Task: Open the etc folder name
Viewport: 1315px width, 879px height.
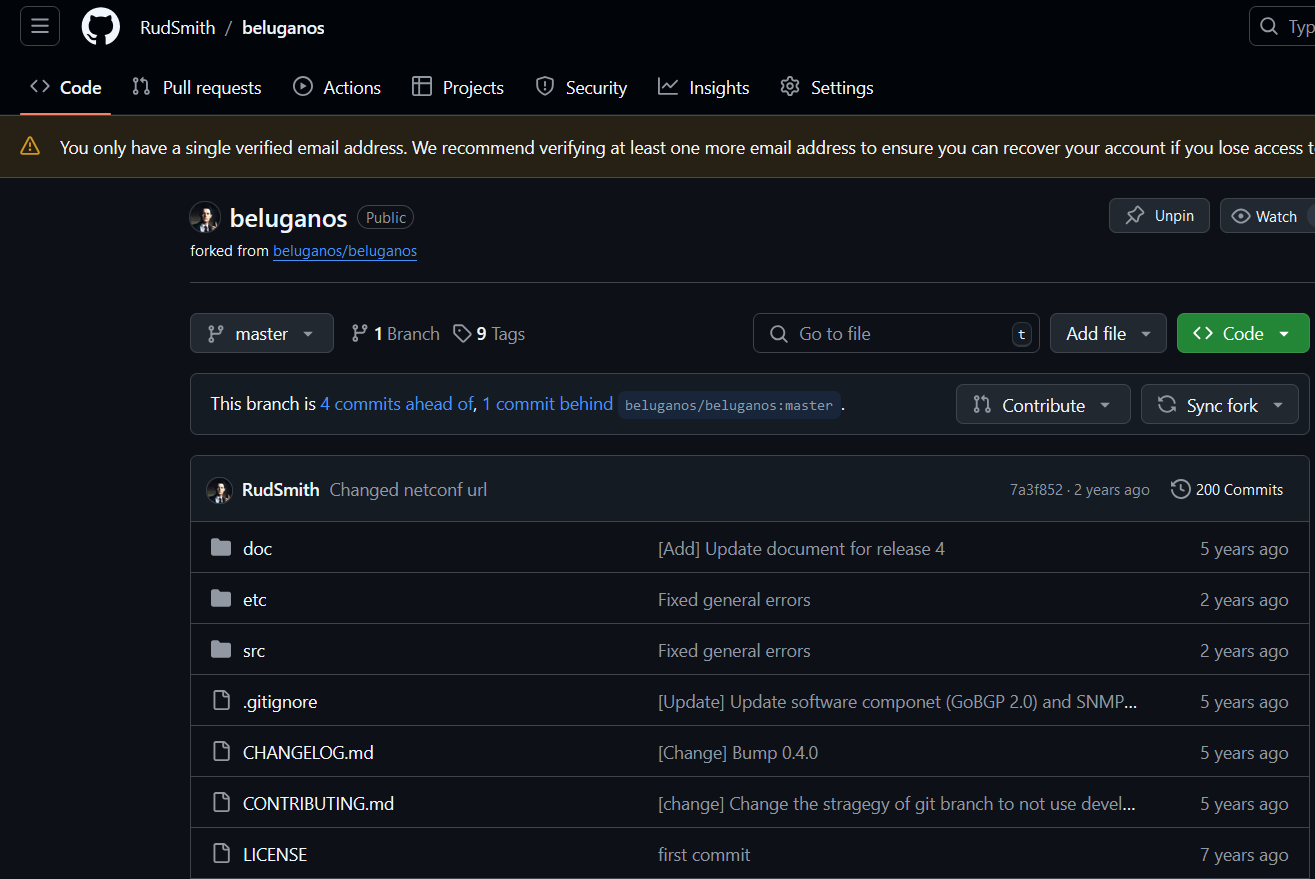Action: (x=255, y=600)
